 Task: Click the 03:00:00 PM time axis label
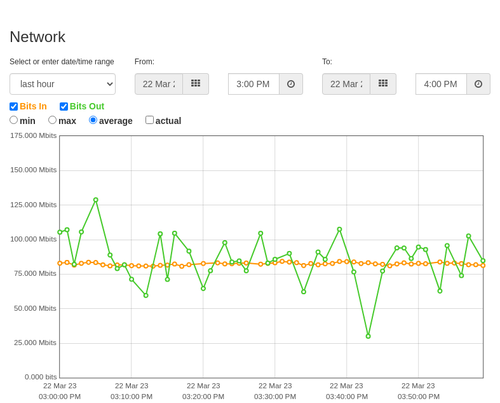pyautogui.click(x=60, y=397)
